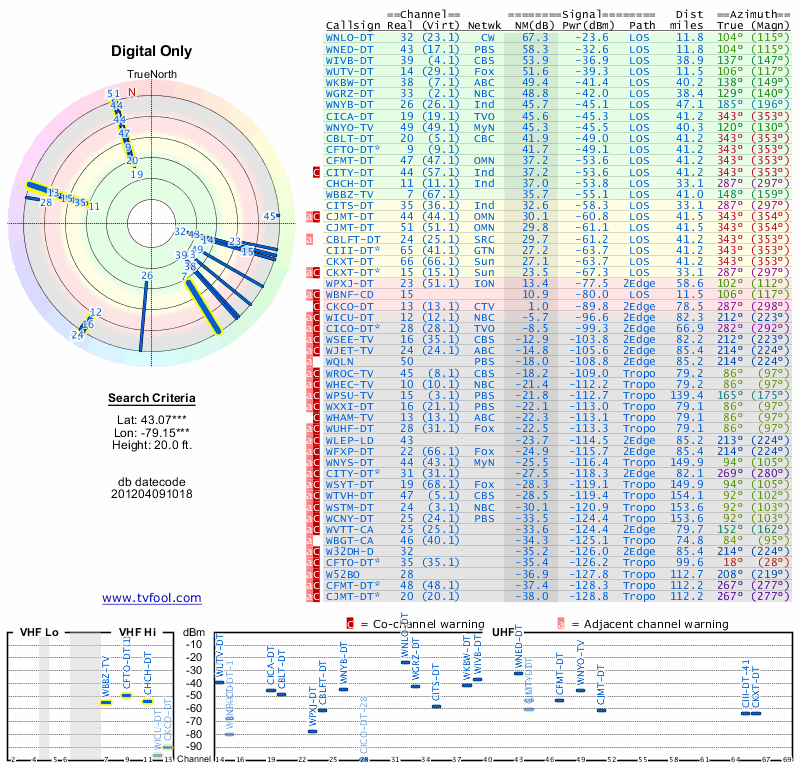
Task: Click the pink 'a' adjacent channel legend icon
Action: [x=561, y=624]
